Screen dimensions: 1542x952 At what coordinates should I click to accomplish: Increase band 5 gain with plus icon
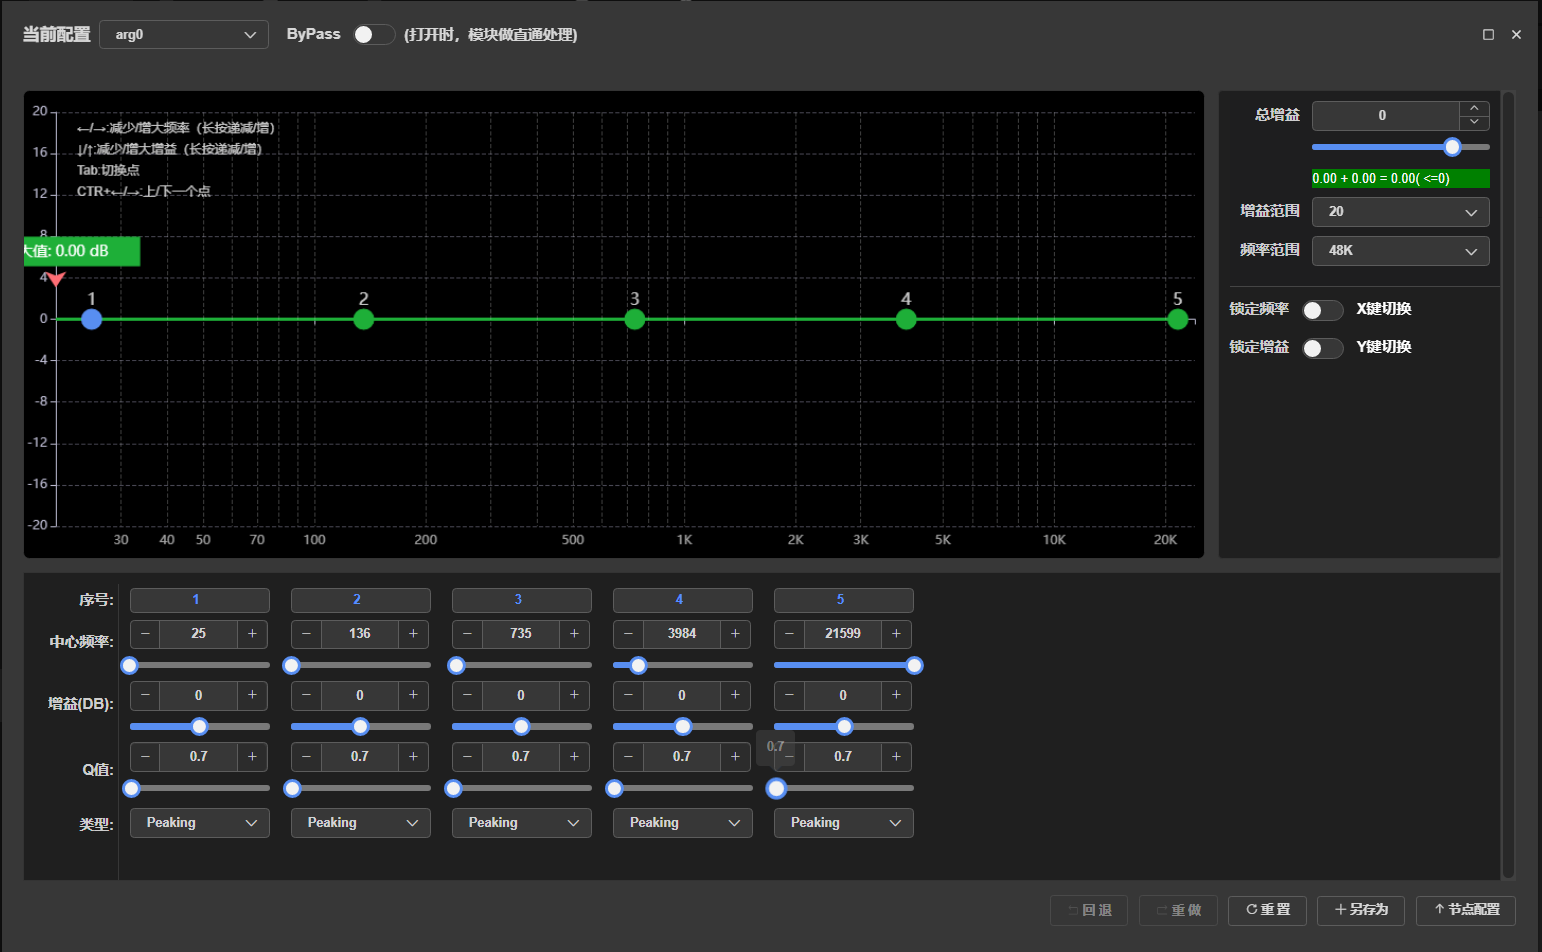pyautogui.click(x=896, y=696)
